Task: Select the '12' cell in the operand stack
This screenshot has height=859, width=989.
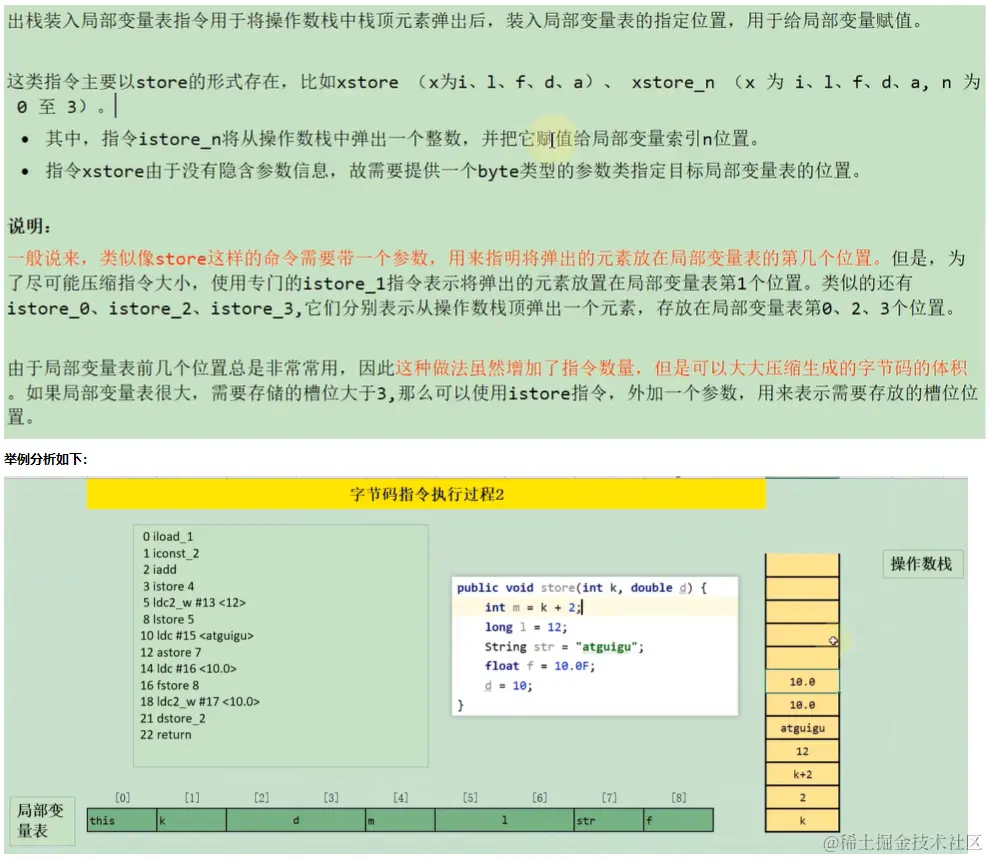Action: pos(802,752)
